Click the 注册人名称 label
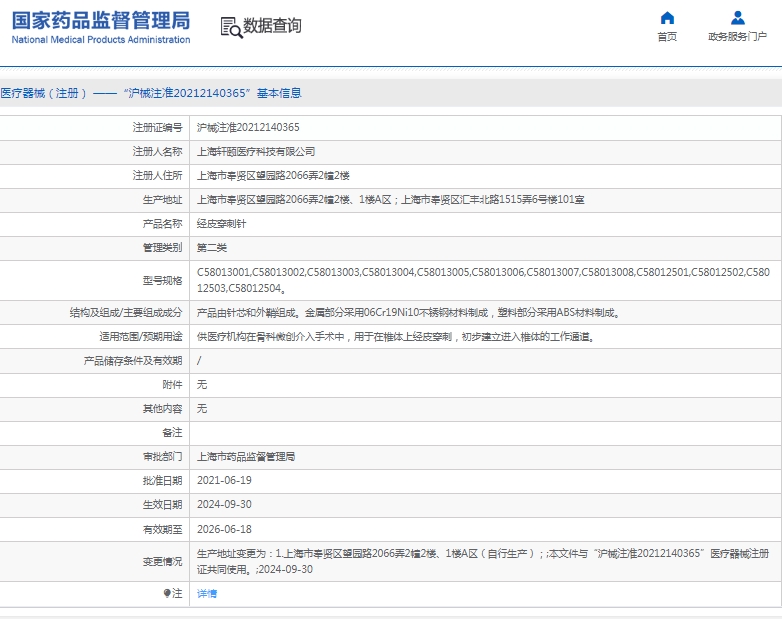 (158, 152)
